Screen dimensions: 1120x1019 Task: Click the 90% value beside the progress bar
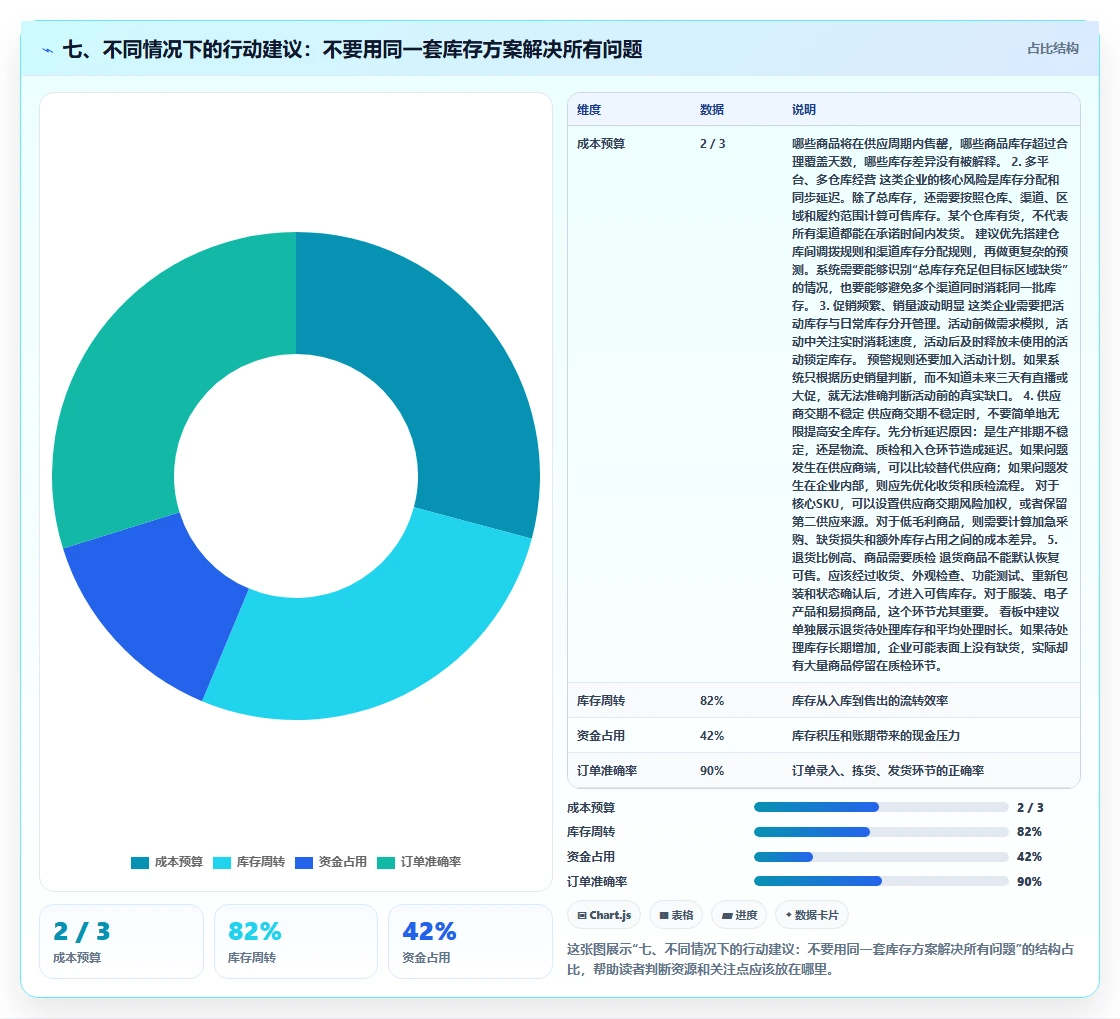click(x=1029, y=881)
